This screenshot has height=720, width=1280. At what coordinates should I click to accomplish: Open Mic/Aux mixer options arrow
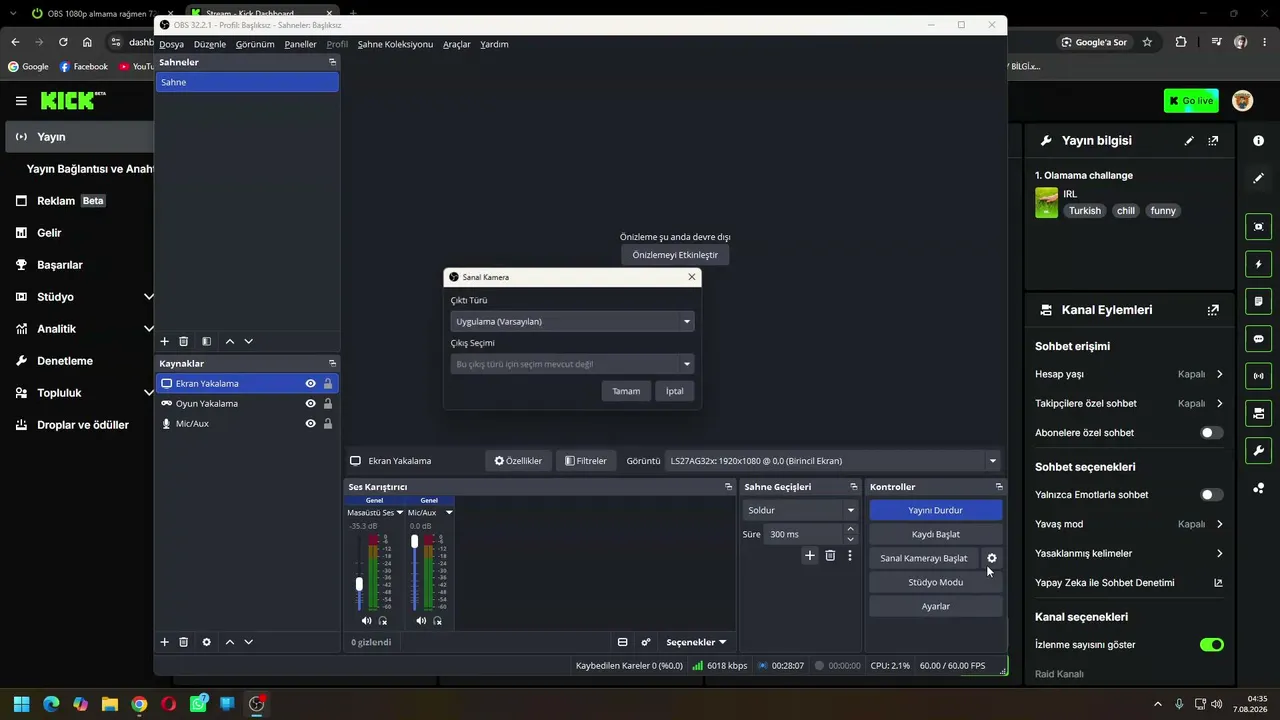pos(449,513)
